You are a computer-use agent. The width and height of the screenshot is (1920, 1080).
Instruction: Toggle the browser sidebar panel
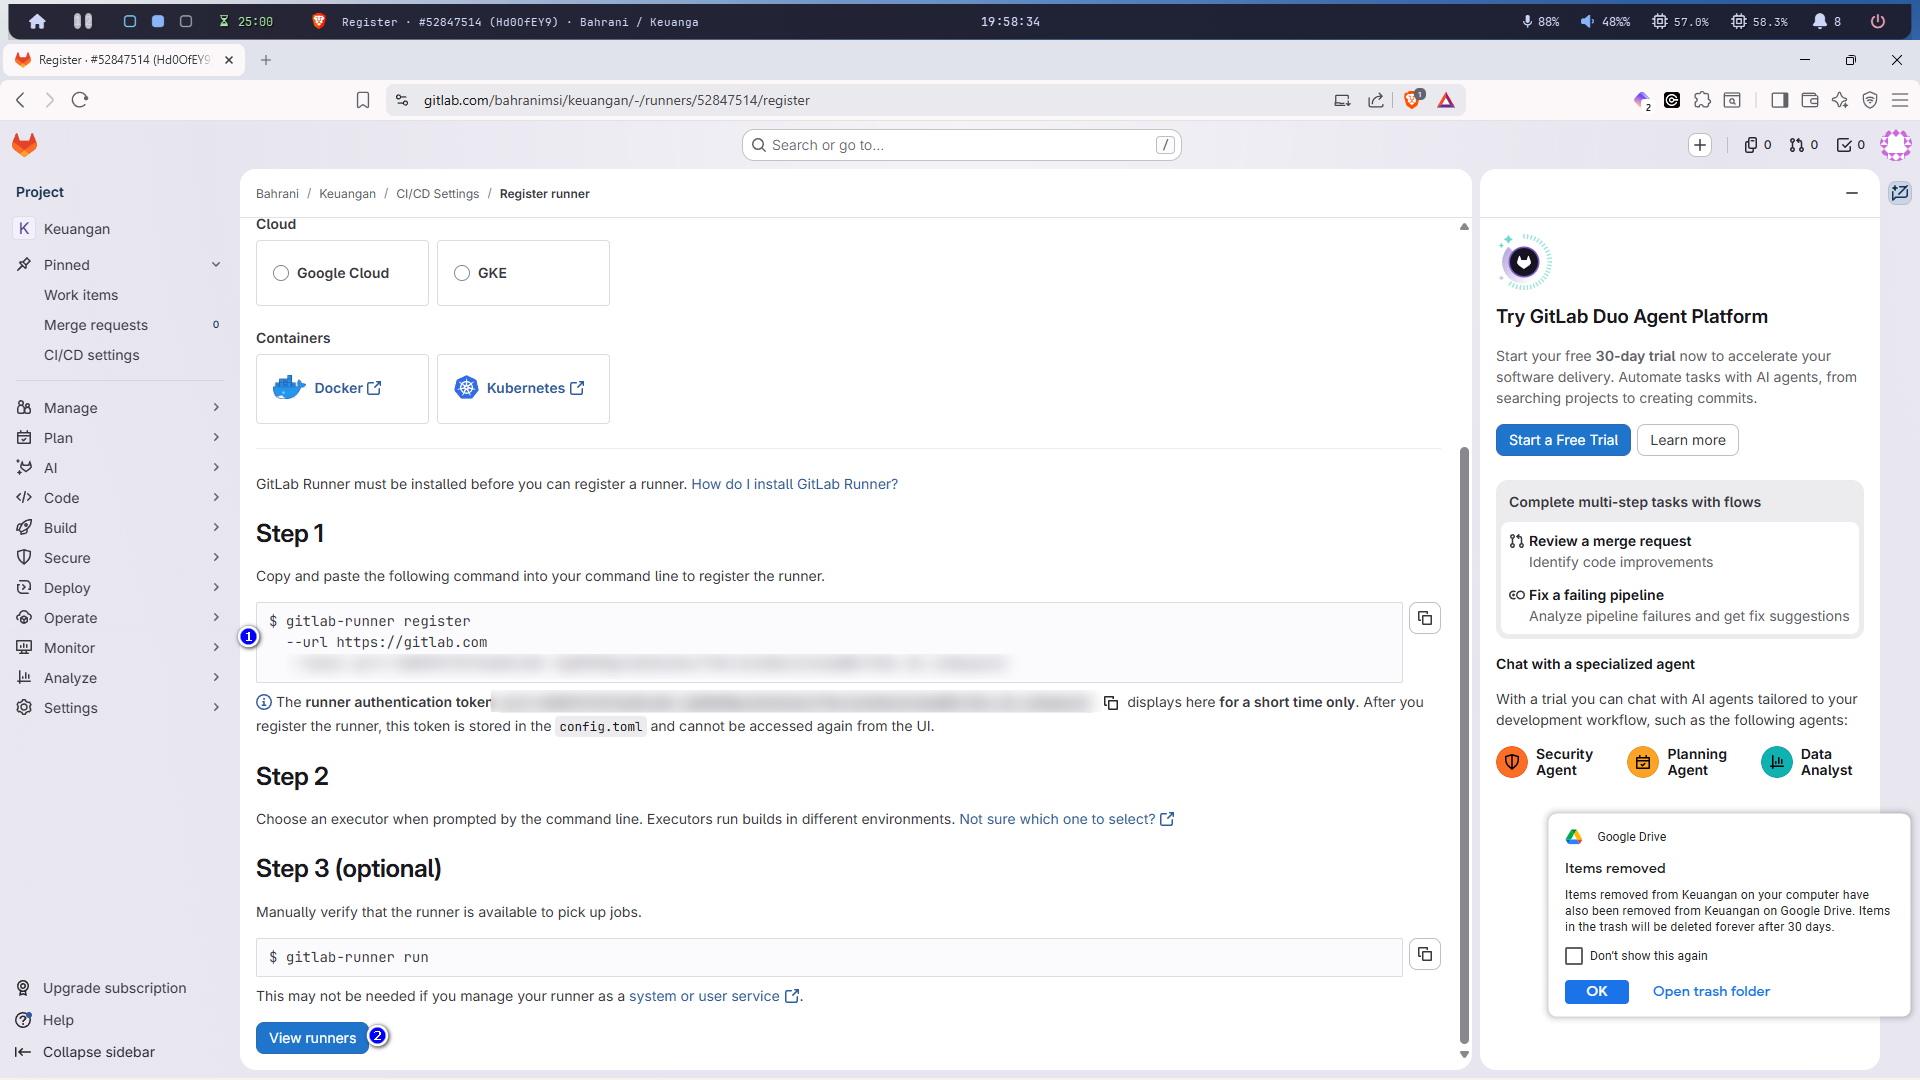(x=1779, y=100)
